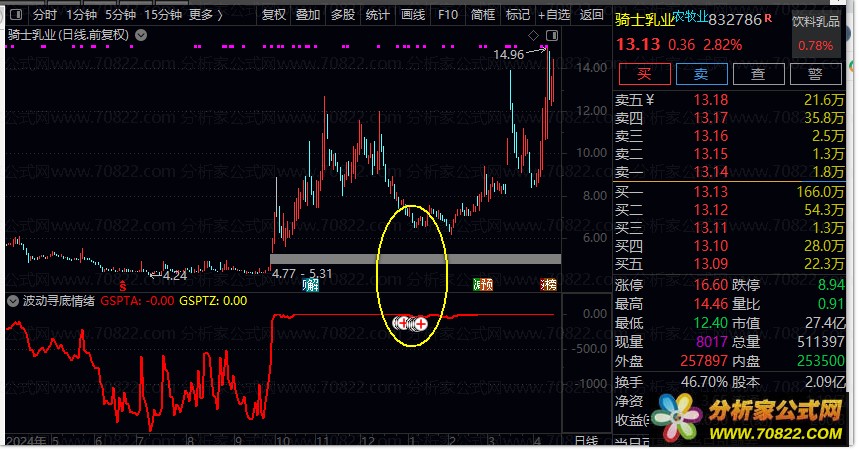
Task: Click the 骑士乳业 stock name in quote panel
Action: (x=644, y=20)
